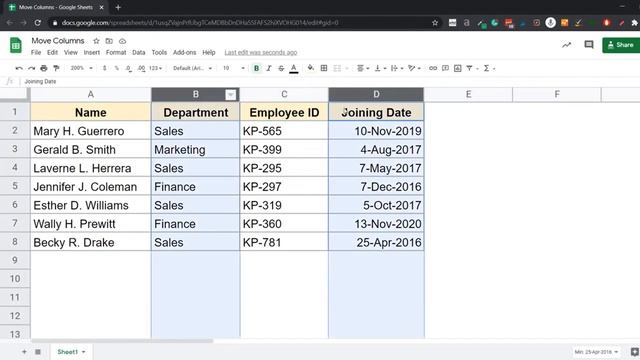Image resolution: width=640 pixels, height=360 pixels.
Task: Insert a comment from the toolbar
Action: (445, 68)
